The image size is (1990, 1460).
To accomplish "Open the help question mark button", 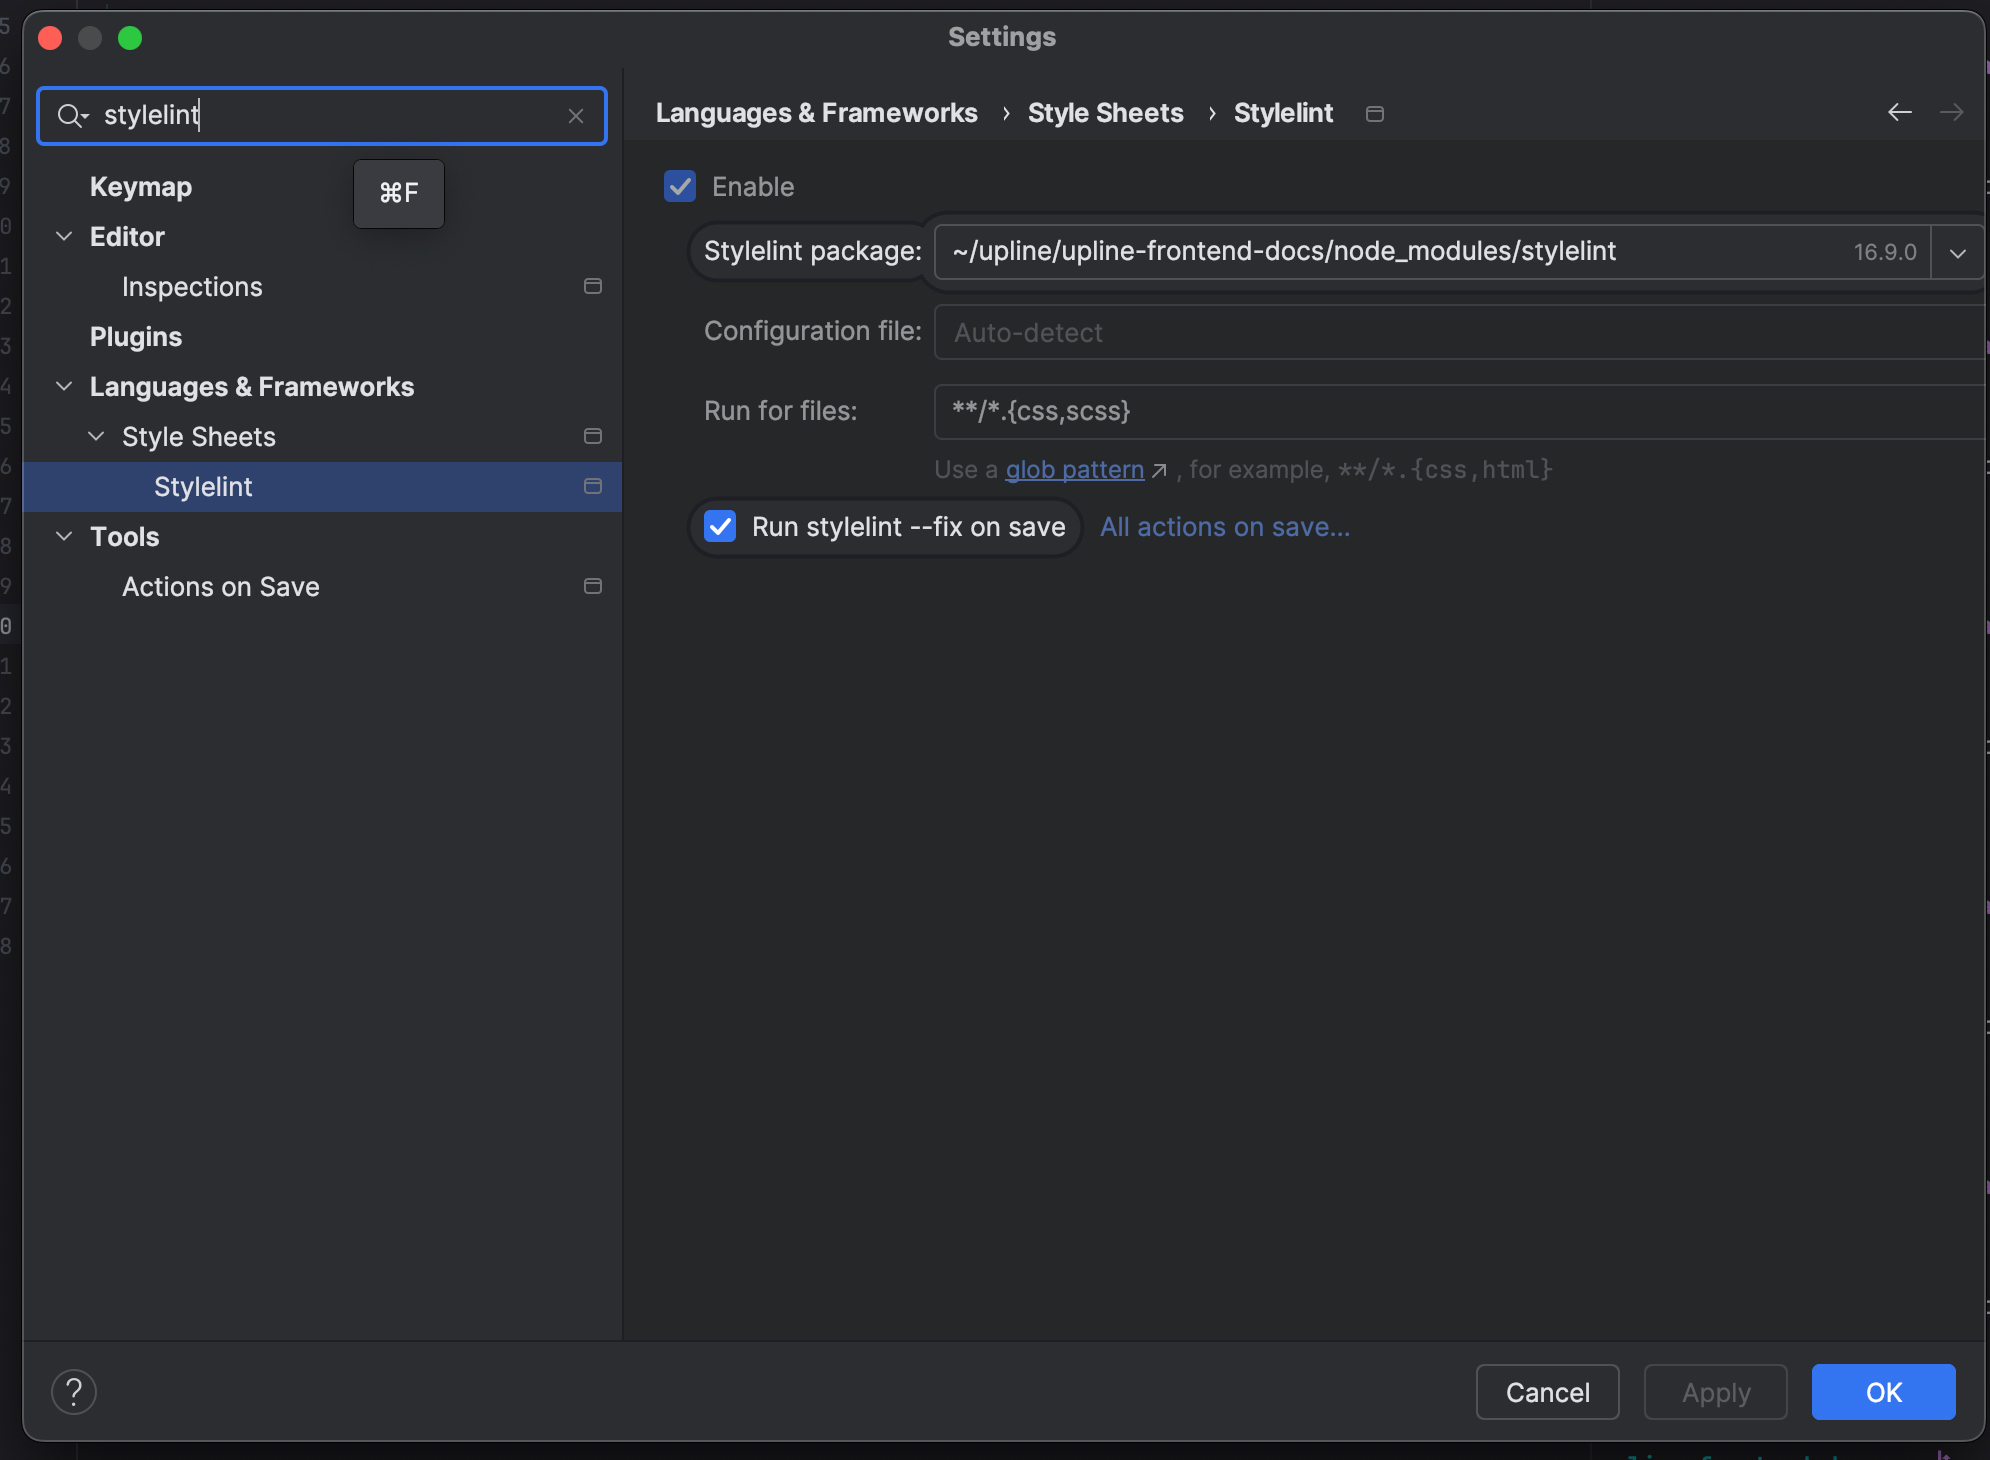I will [74, 1392].
